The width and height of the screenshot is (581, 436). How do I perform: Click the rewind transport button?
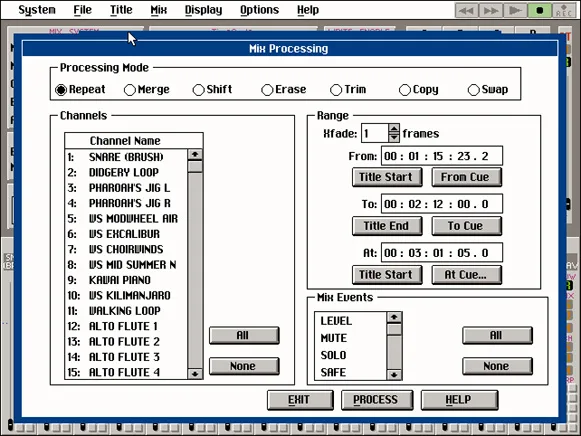tap(466, 10)
